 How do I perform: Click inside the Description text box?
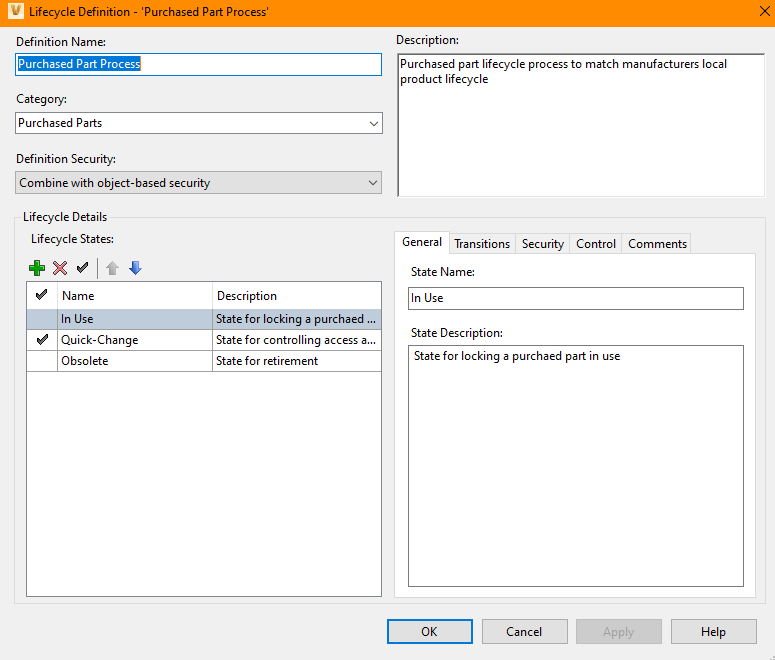[x=581, y=125]
